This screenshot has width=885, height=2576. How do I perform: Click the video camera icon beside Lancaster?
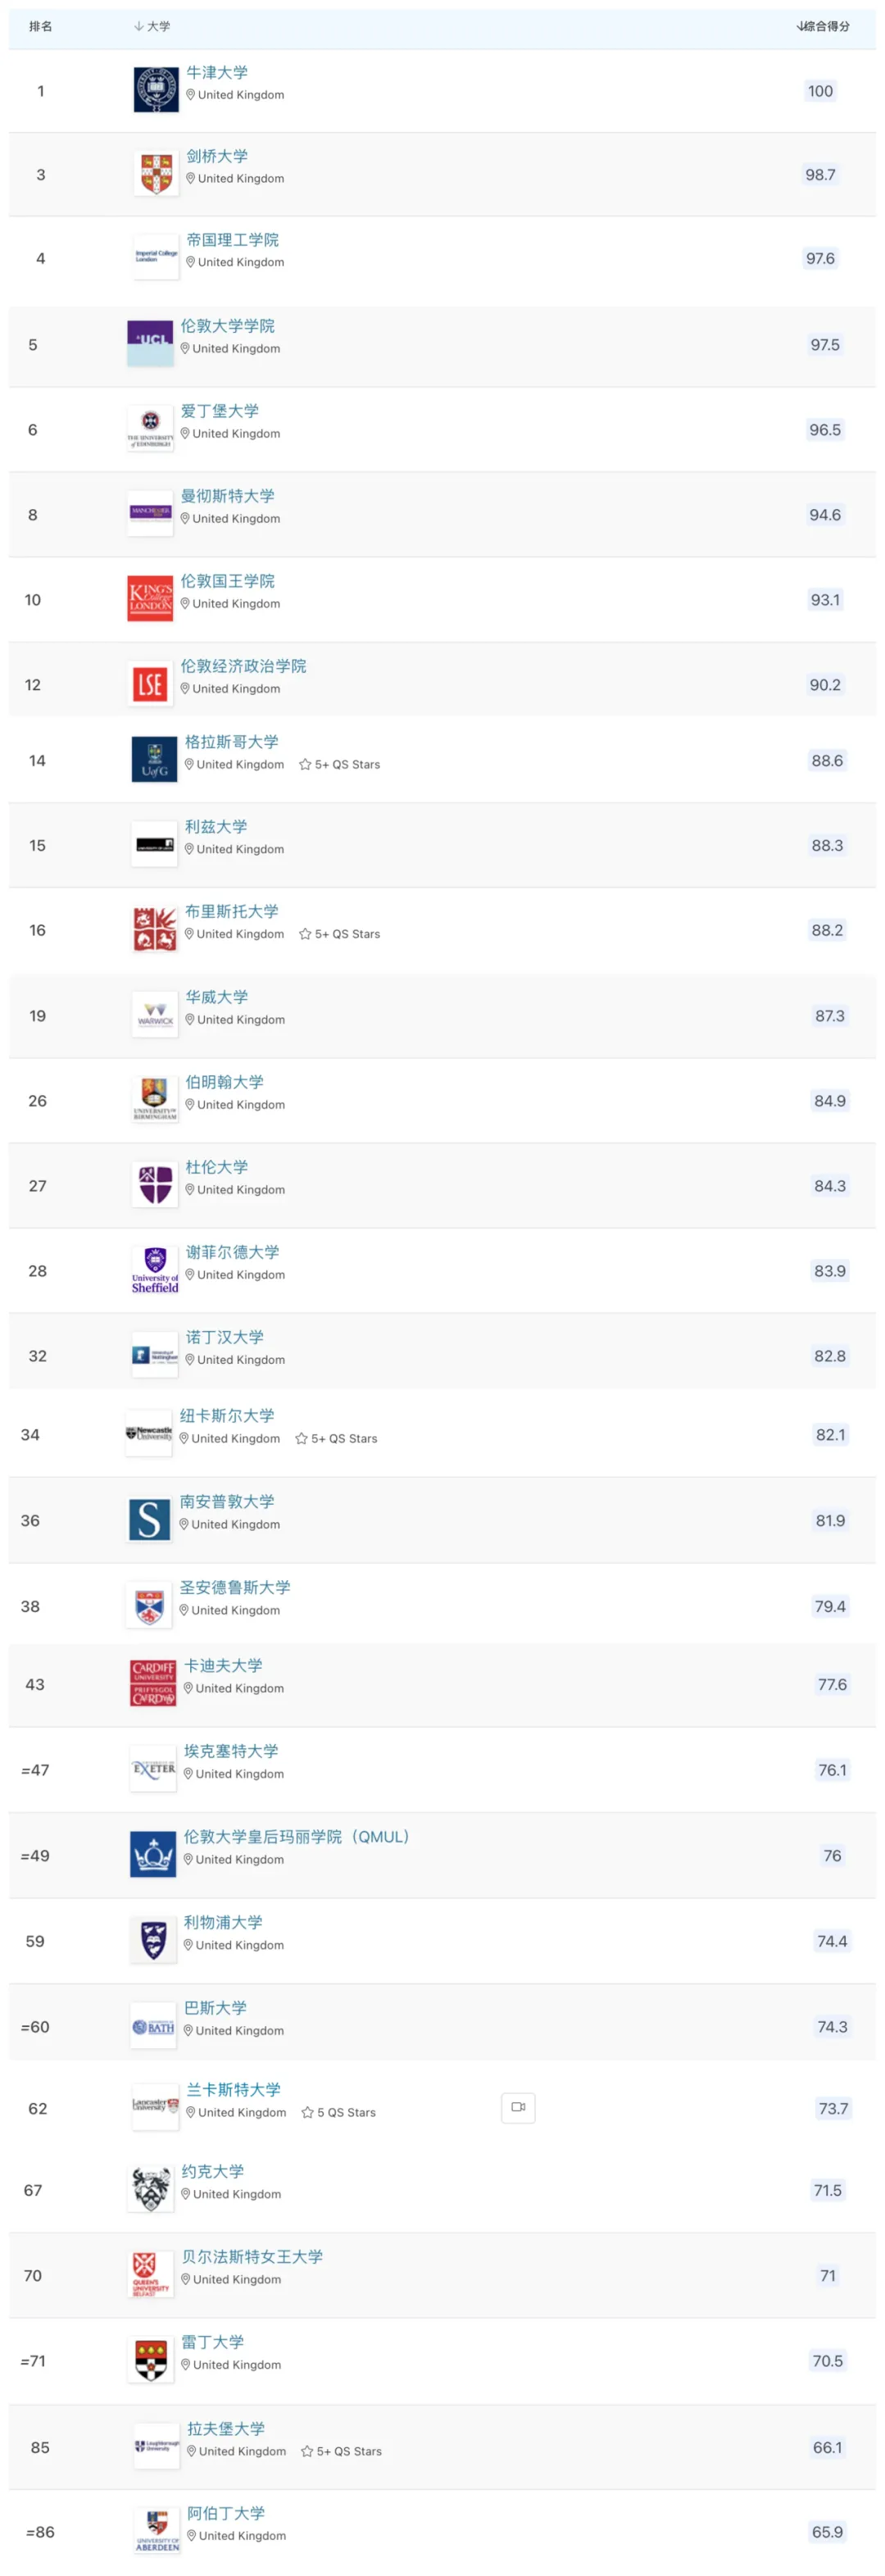(x=518, y=2108)
